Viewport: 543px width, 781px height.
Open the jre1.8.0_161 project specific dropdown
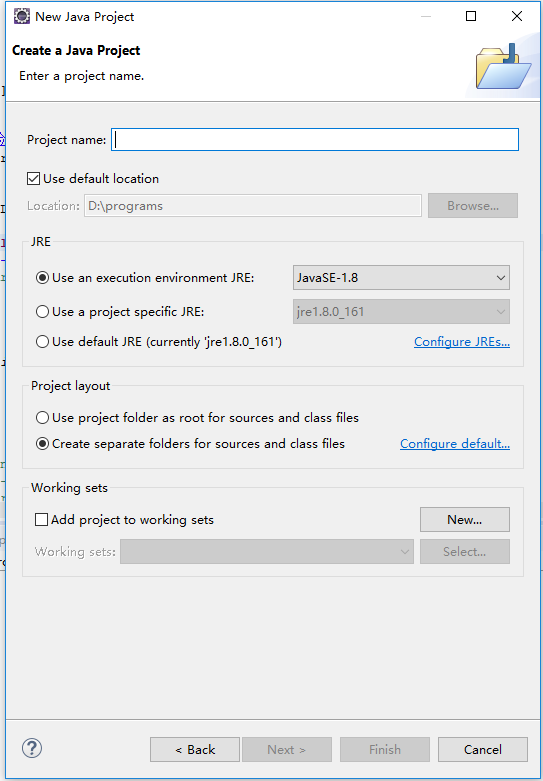click(401, 312)
